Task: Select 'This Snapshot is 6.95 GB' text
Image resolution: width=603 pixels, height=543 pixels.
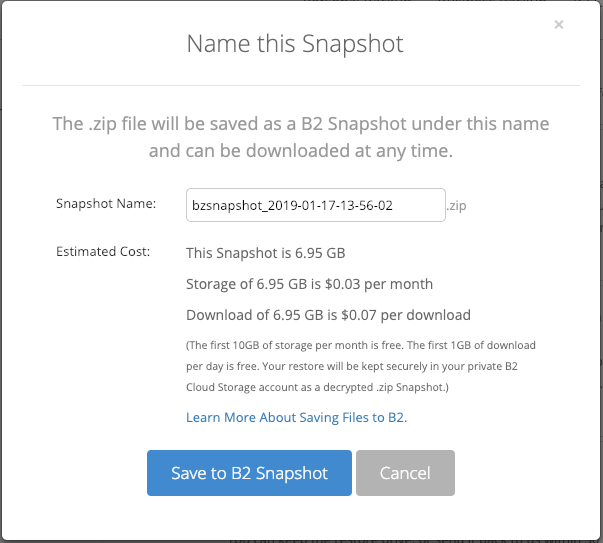Action: 266,253
